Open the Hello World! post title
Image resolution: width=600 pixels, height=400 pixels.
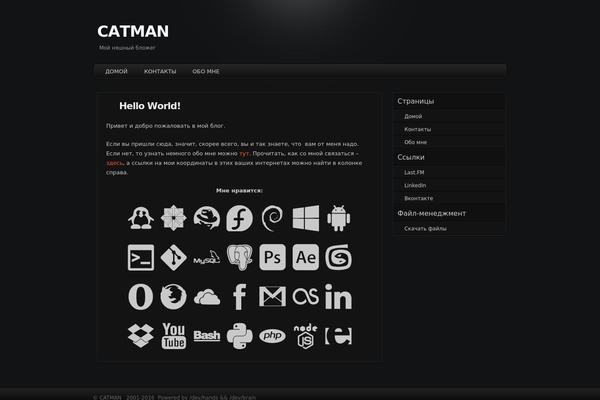(150, 106)
